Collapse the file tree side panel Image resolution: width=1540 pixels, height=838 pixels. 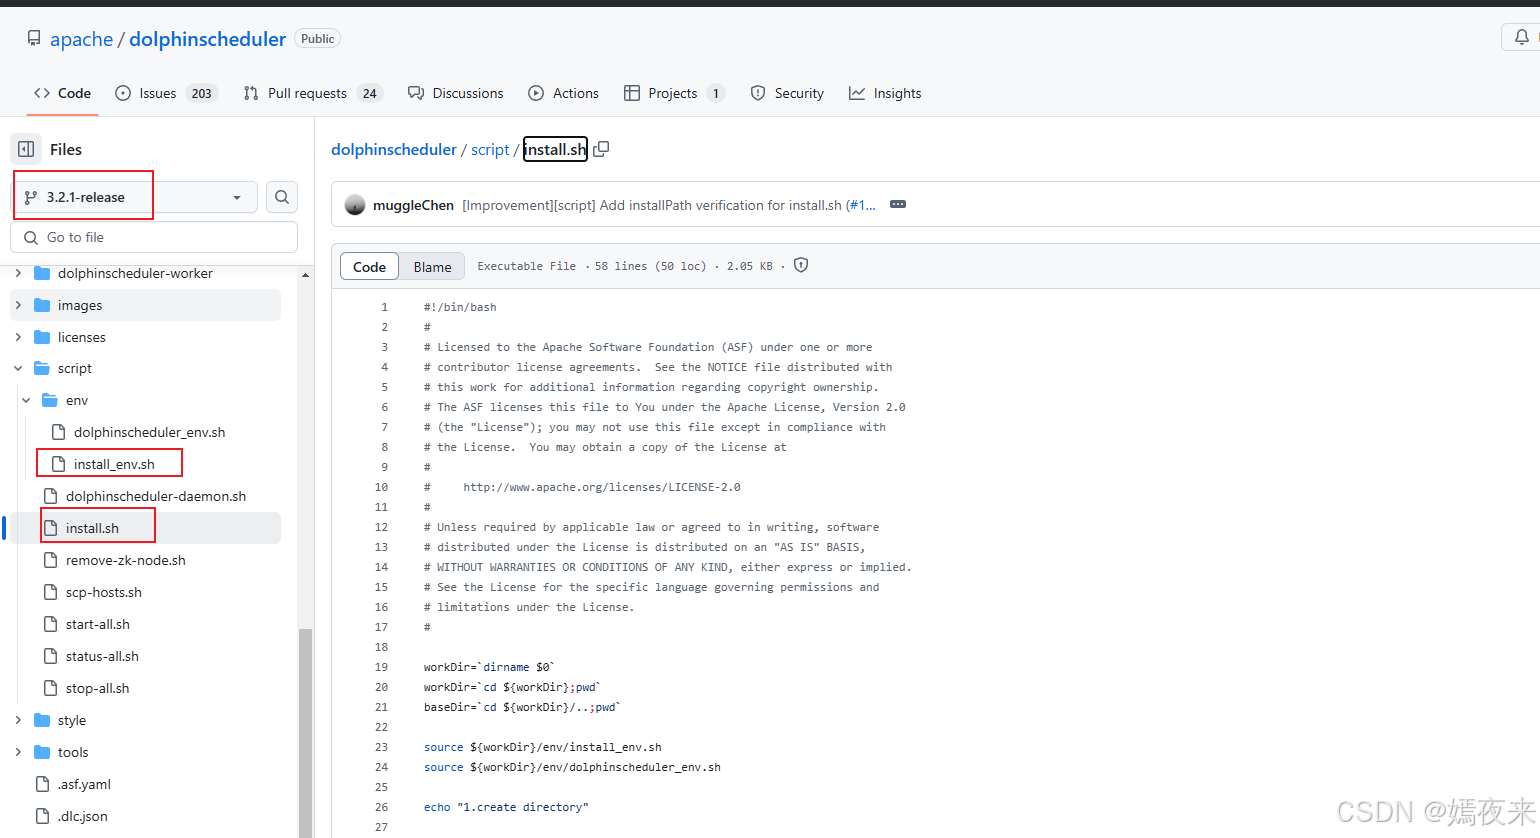click(26, 149)
